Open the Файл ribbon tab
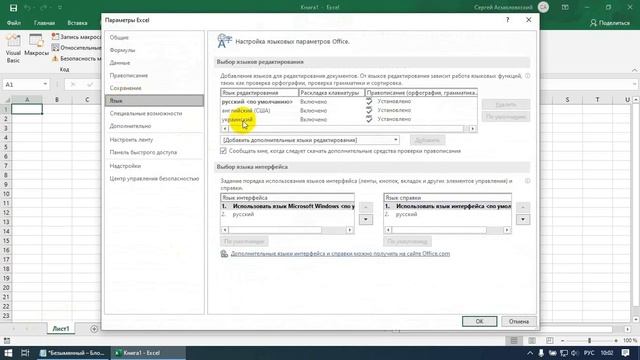 (x=14, y=23)
